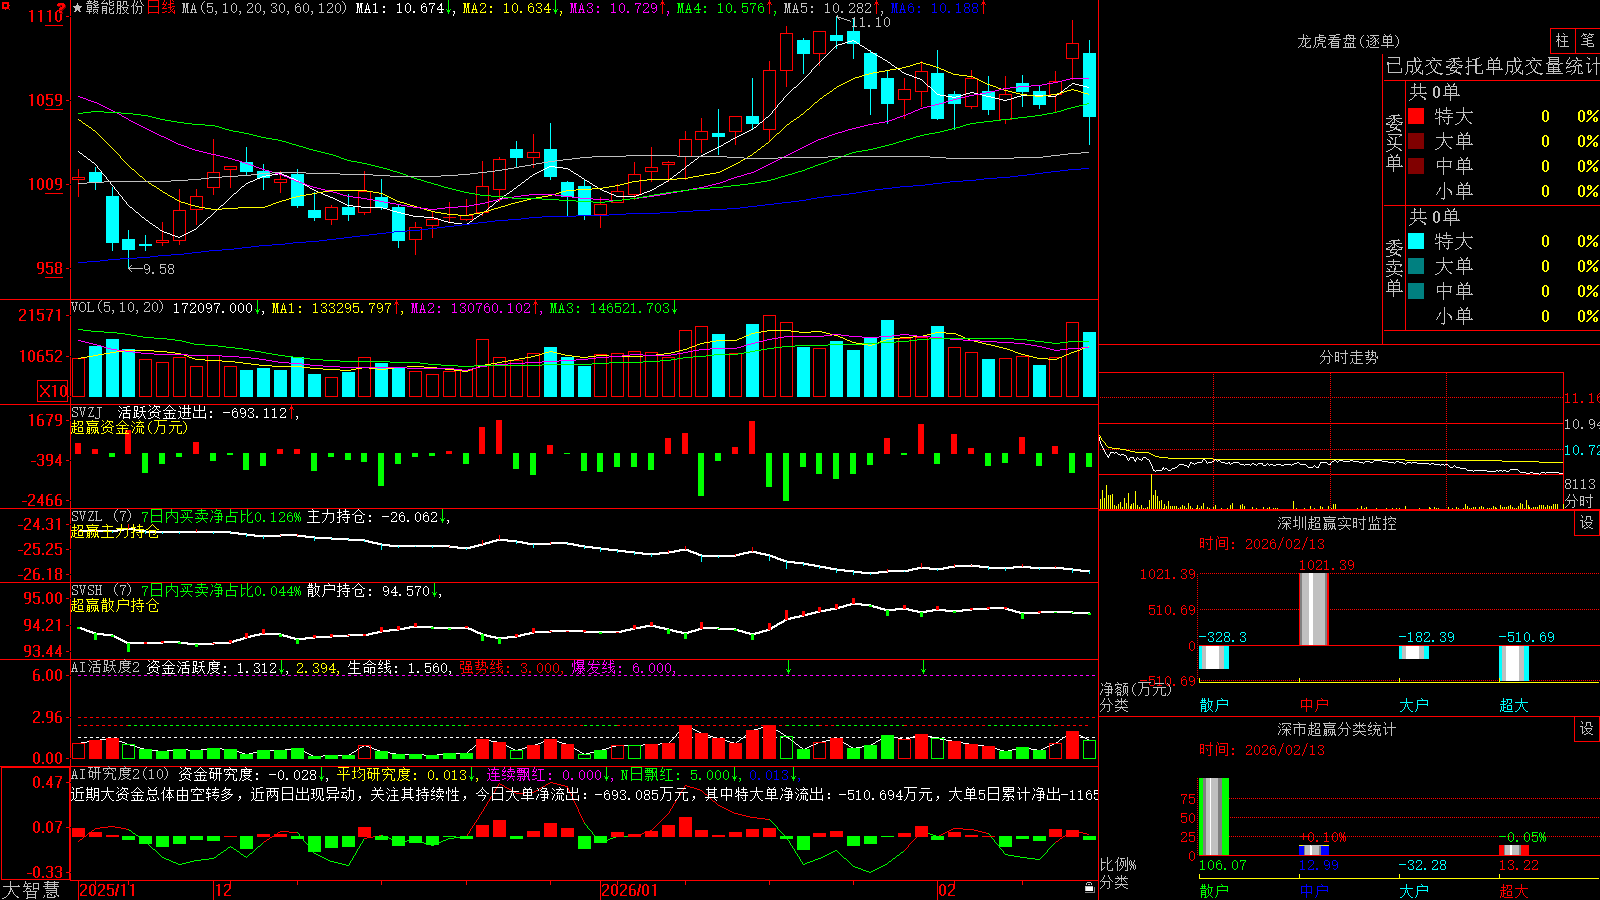Click the lock icon at chart's bottom-right

click(x=1089, y=887)
